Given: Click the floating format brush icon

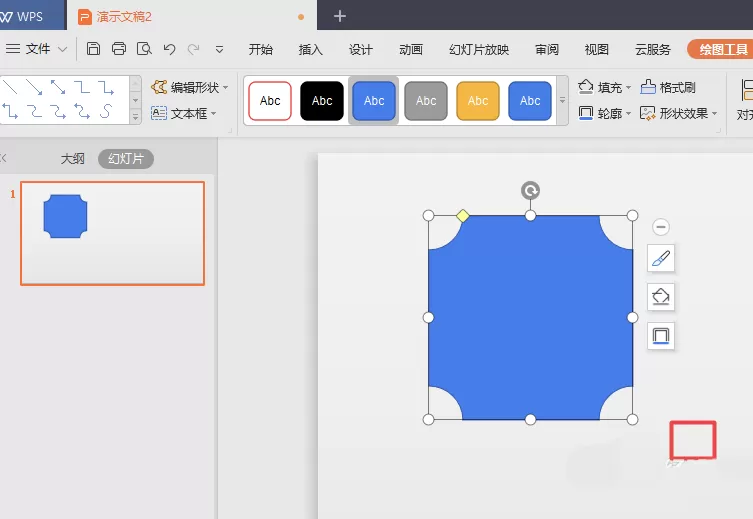Looking at the screenshot, I should 661,258.
